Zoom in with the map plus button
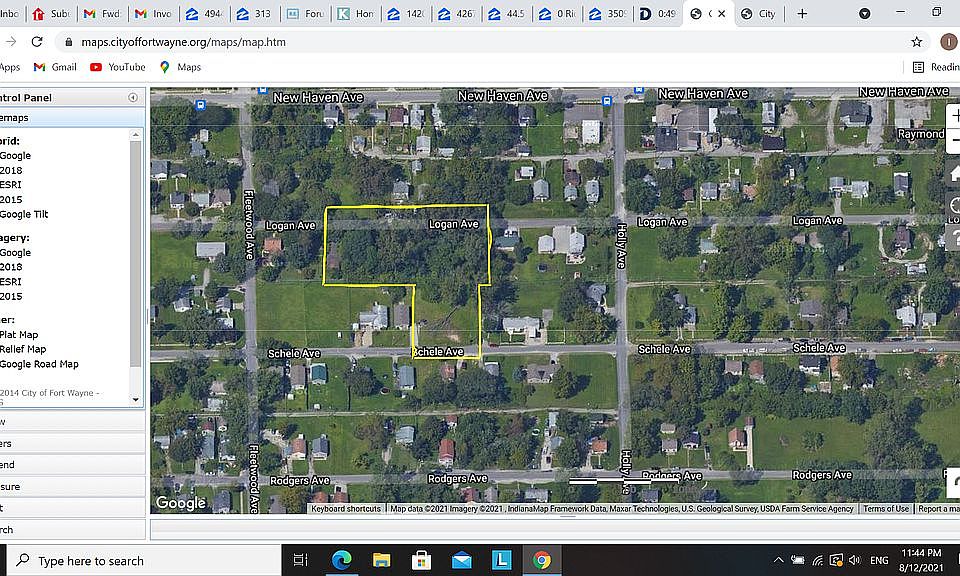Image resolution: width=960 pixels, height=576 pixels. (954, 114)
